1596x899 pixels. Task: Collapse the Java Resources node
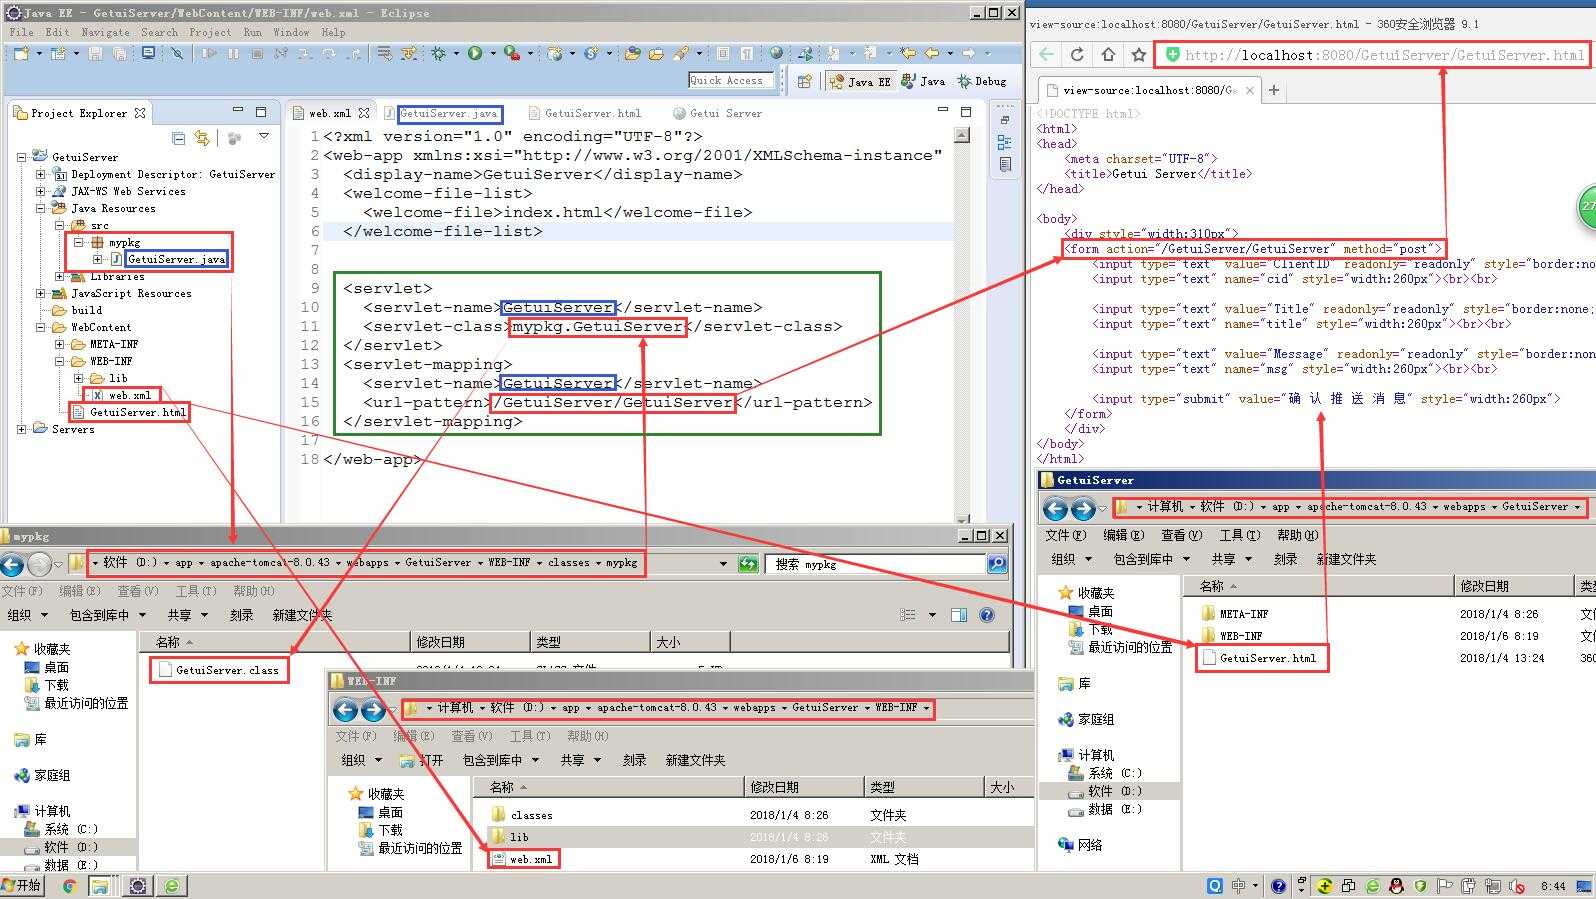pyautogui.click(x=41, y=208)
